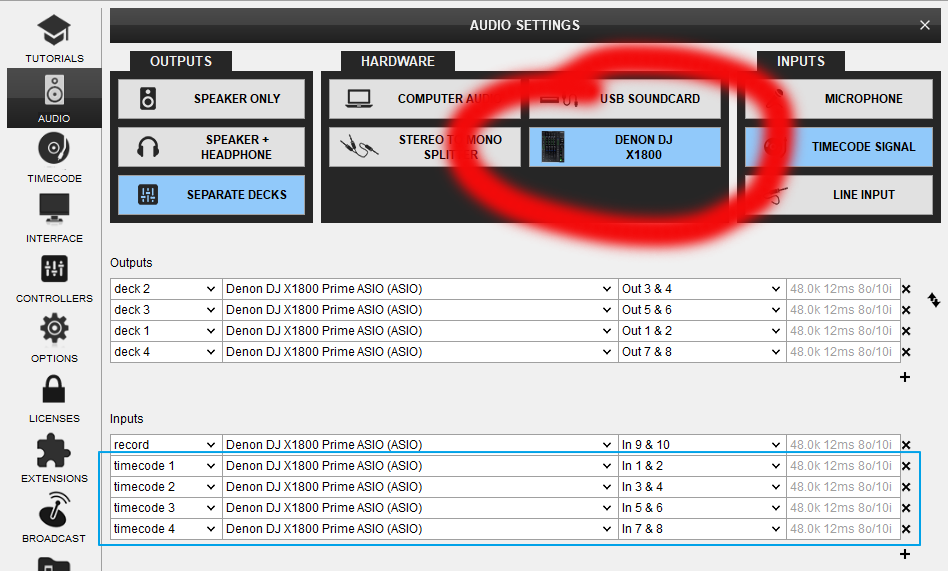
Task: Add a new input row with plus
Action: [x=904, y=554]
